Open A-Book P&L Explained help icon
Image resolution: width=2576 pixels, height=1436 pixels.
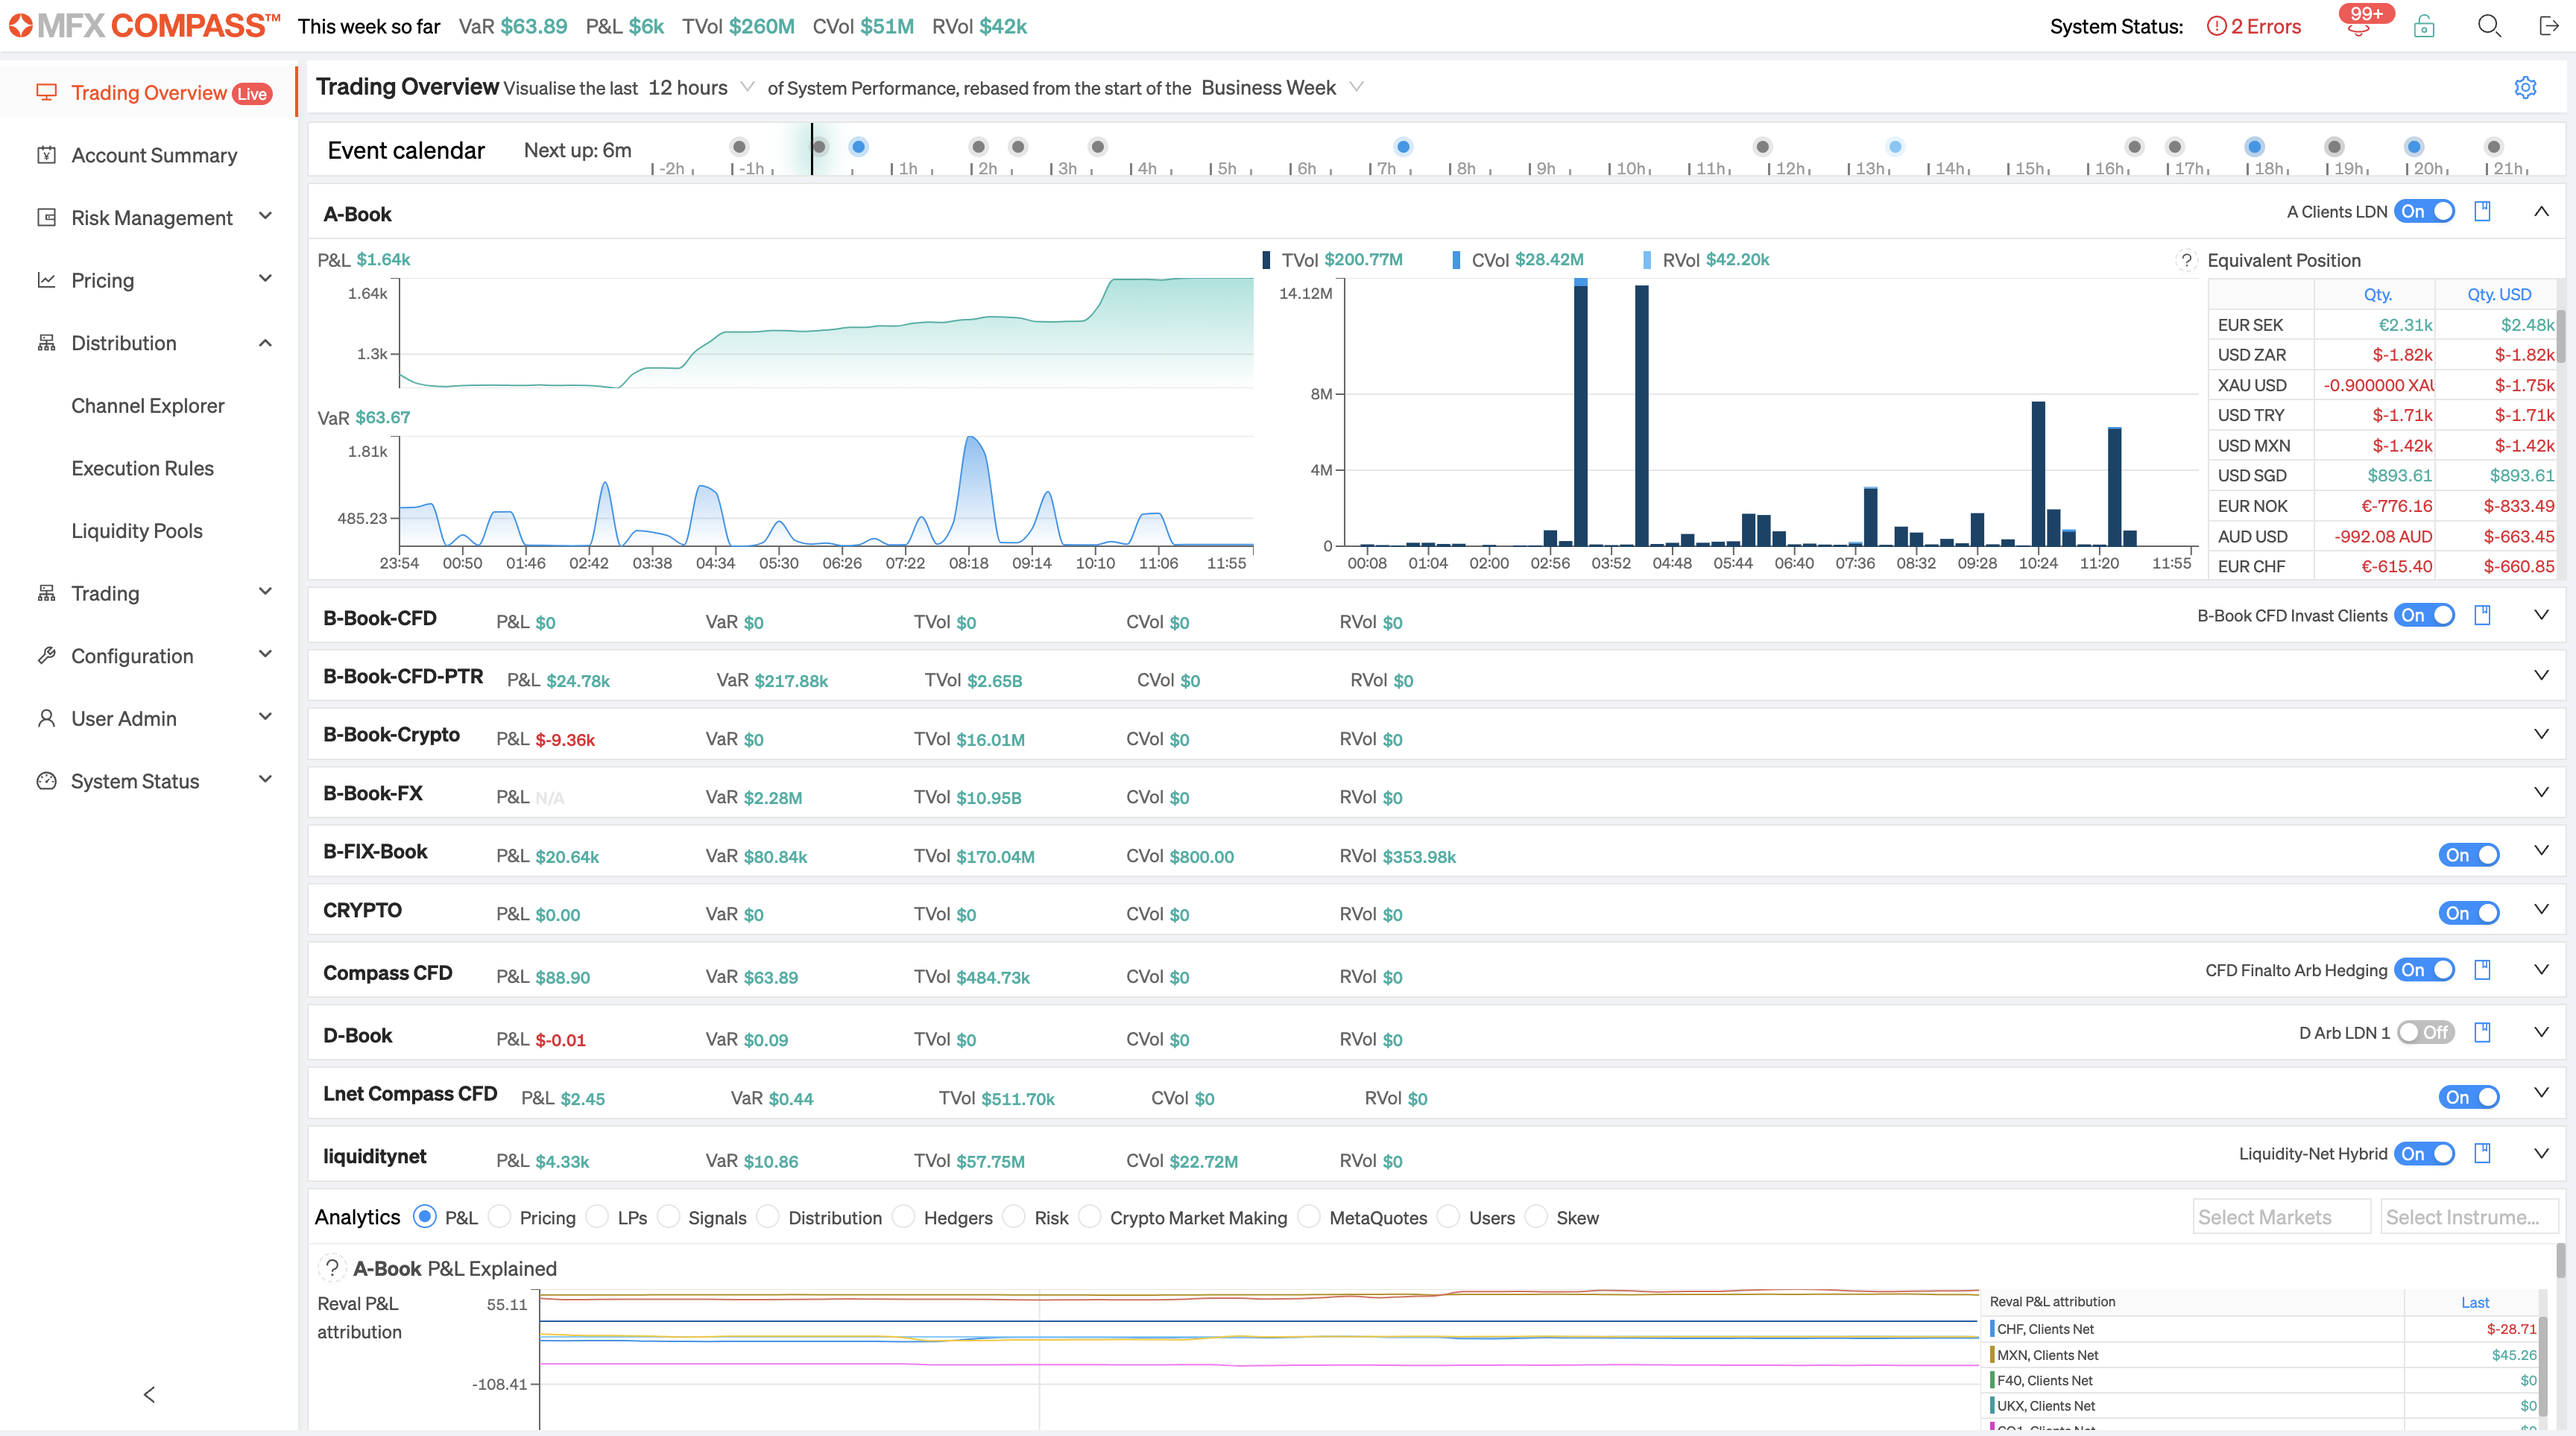[332, 1268]
